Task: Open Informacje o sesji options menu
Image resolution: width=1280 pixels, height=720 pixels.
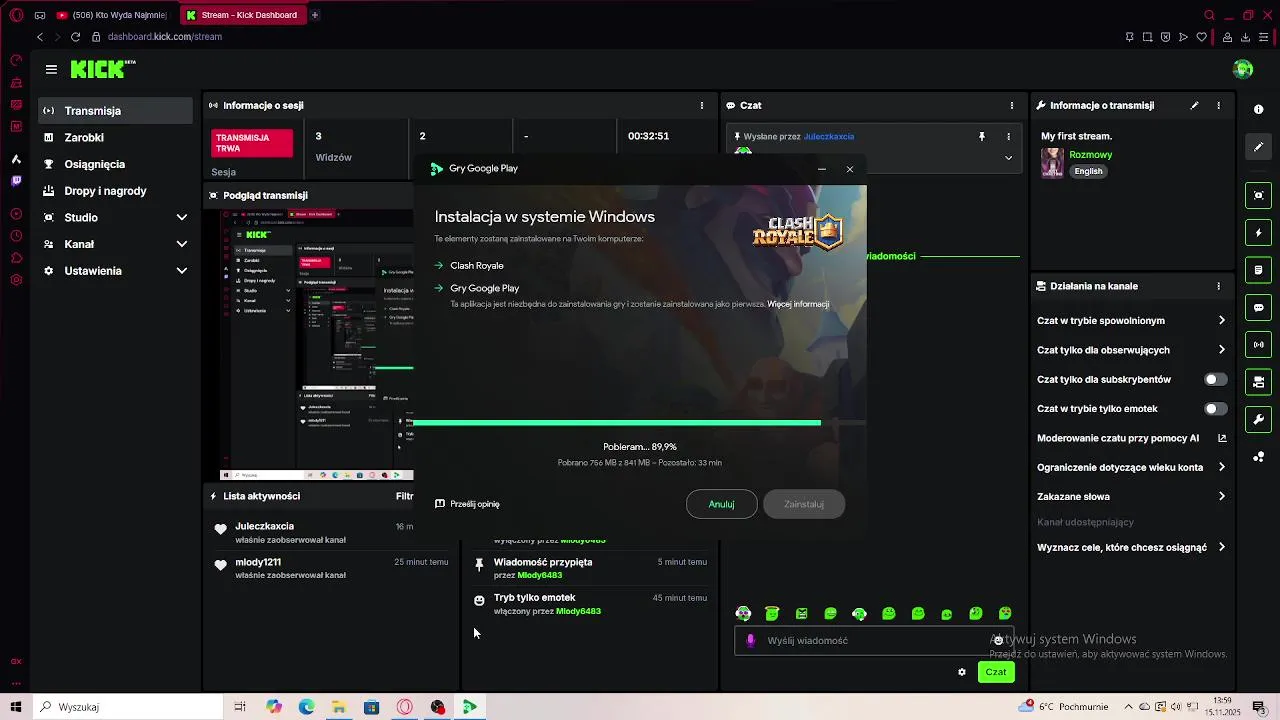Action: click(702, 105)
